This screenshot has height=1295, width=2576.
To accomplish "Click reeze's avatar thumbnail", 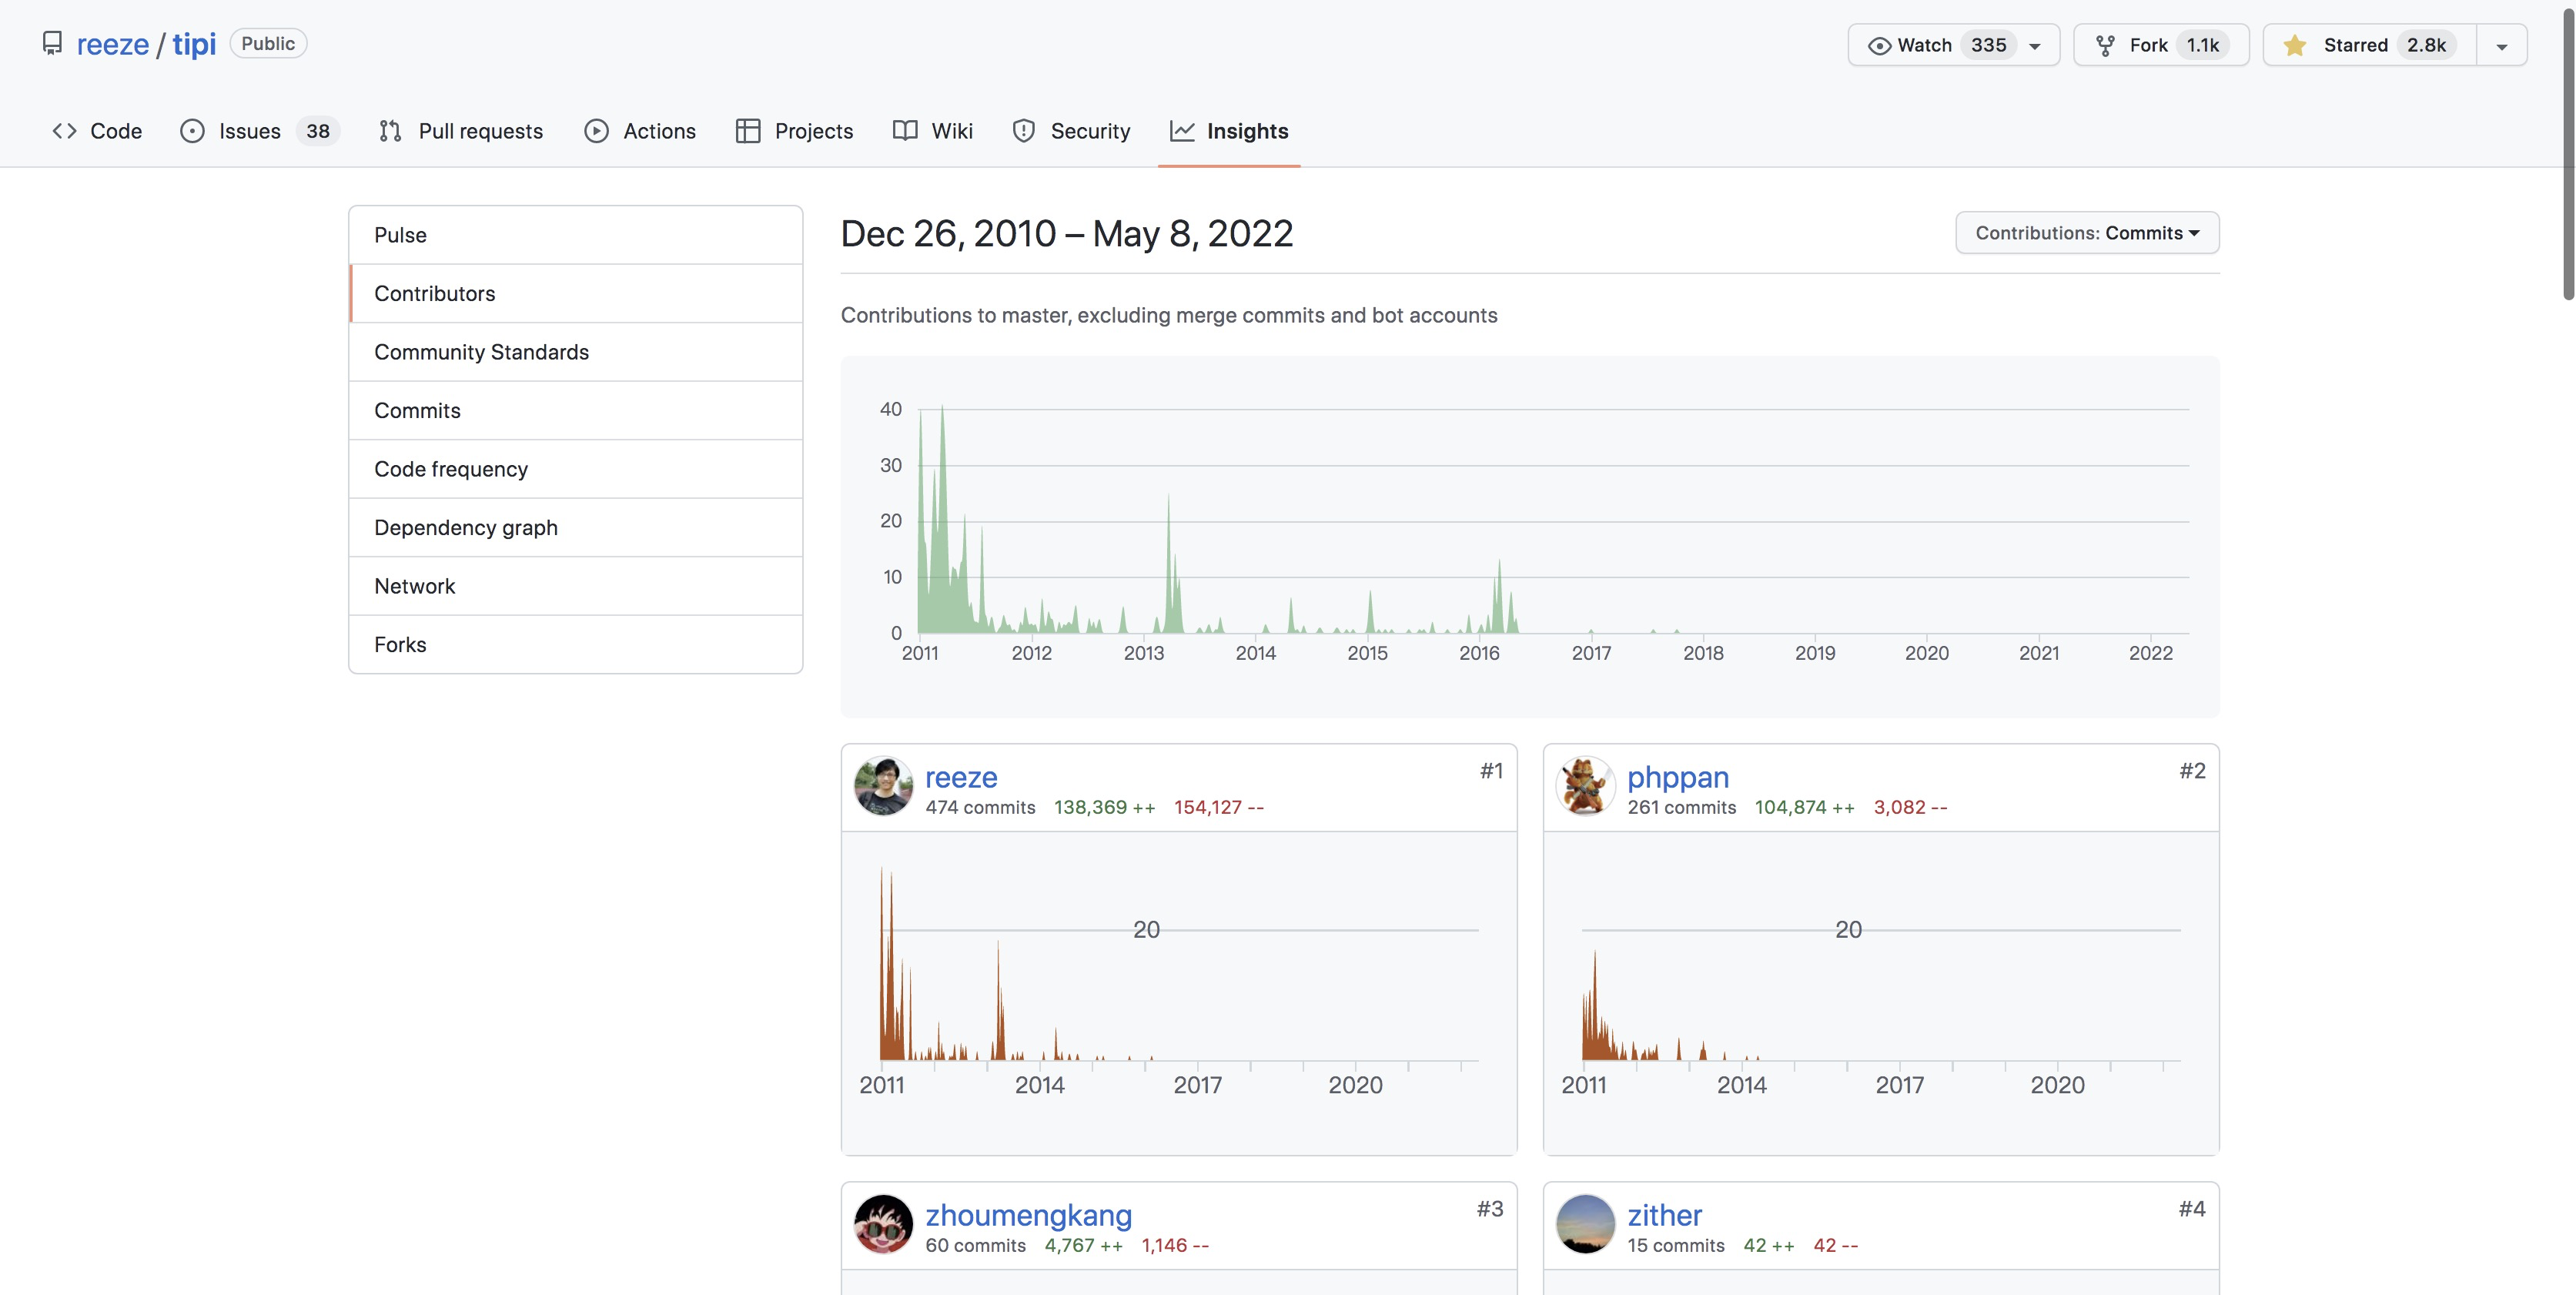I will pyautogui.click(x=882, y=786).
